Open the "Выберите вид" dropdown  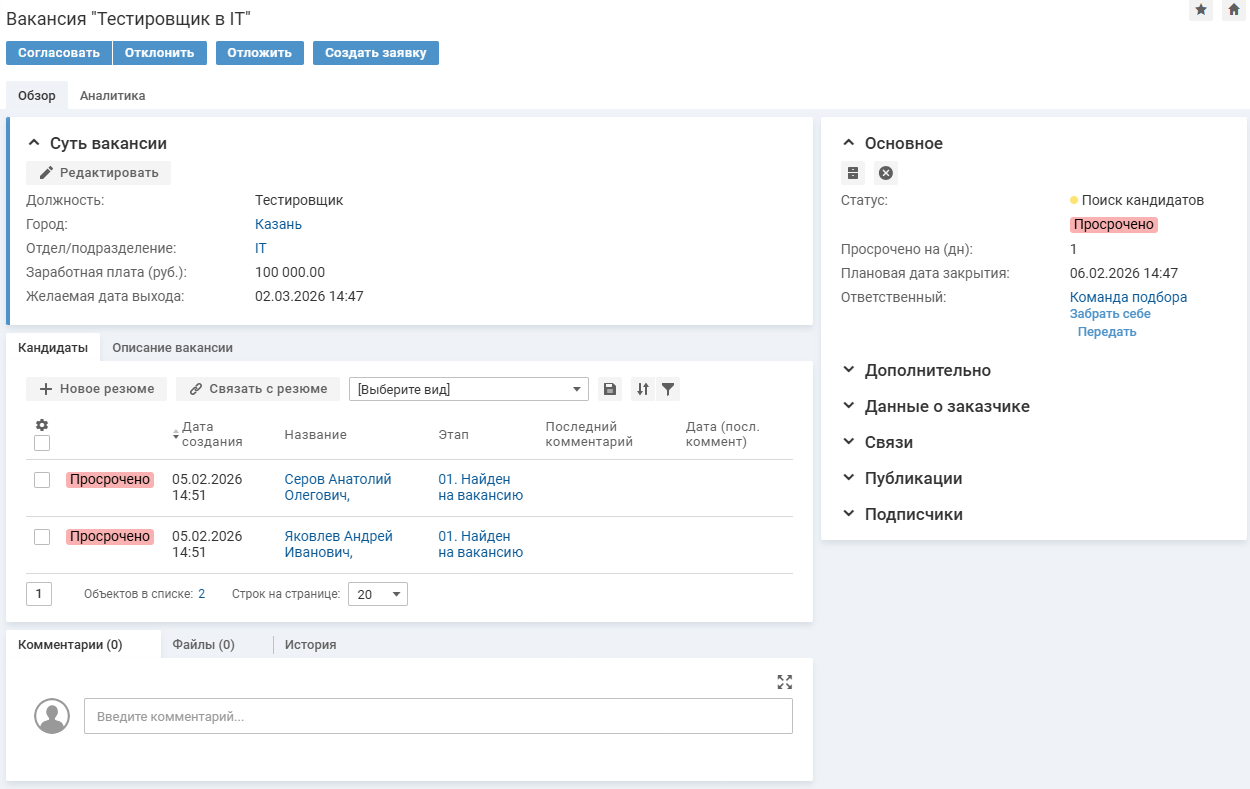469,389
